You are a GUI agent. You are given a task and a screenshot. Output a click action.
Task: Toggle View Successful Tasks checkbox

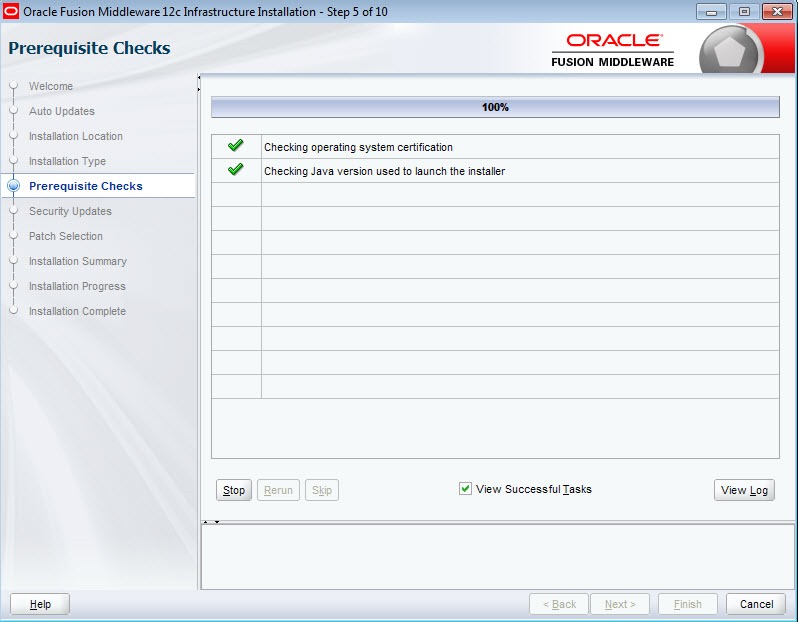tap(465, 489)
